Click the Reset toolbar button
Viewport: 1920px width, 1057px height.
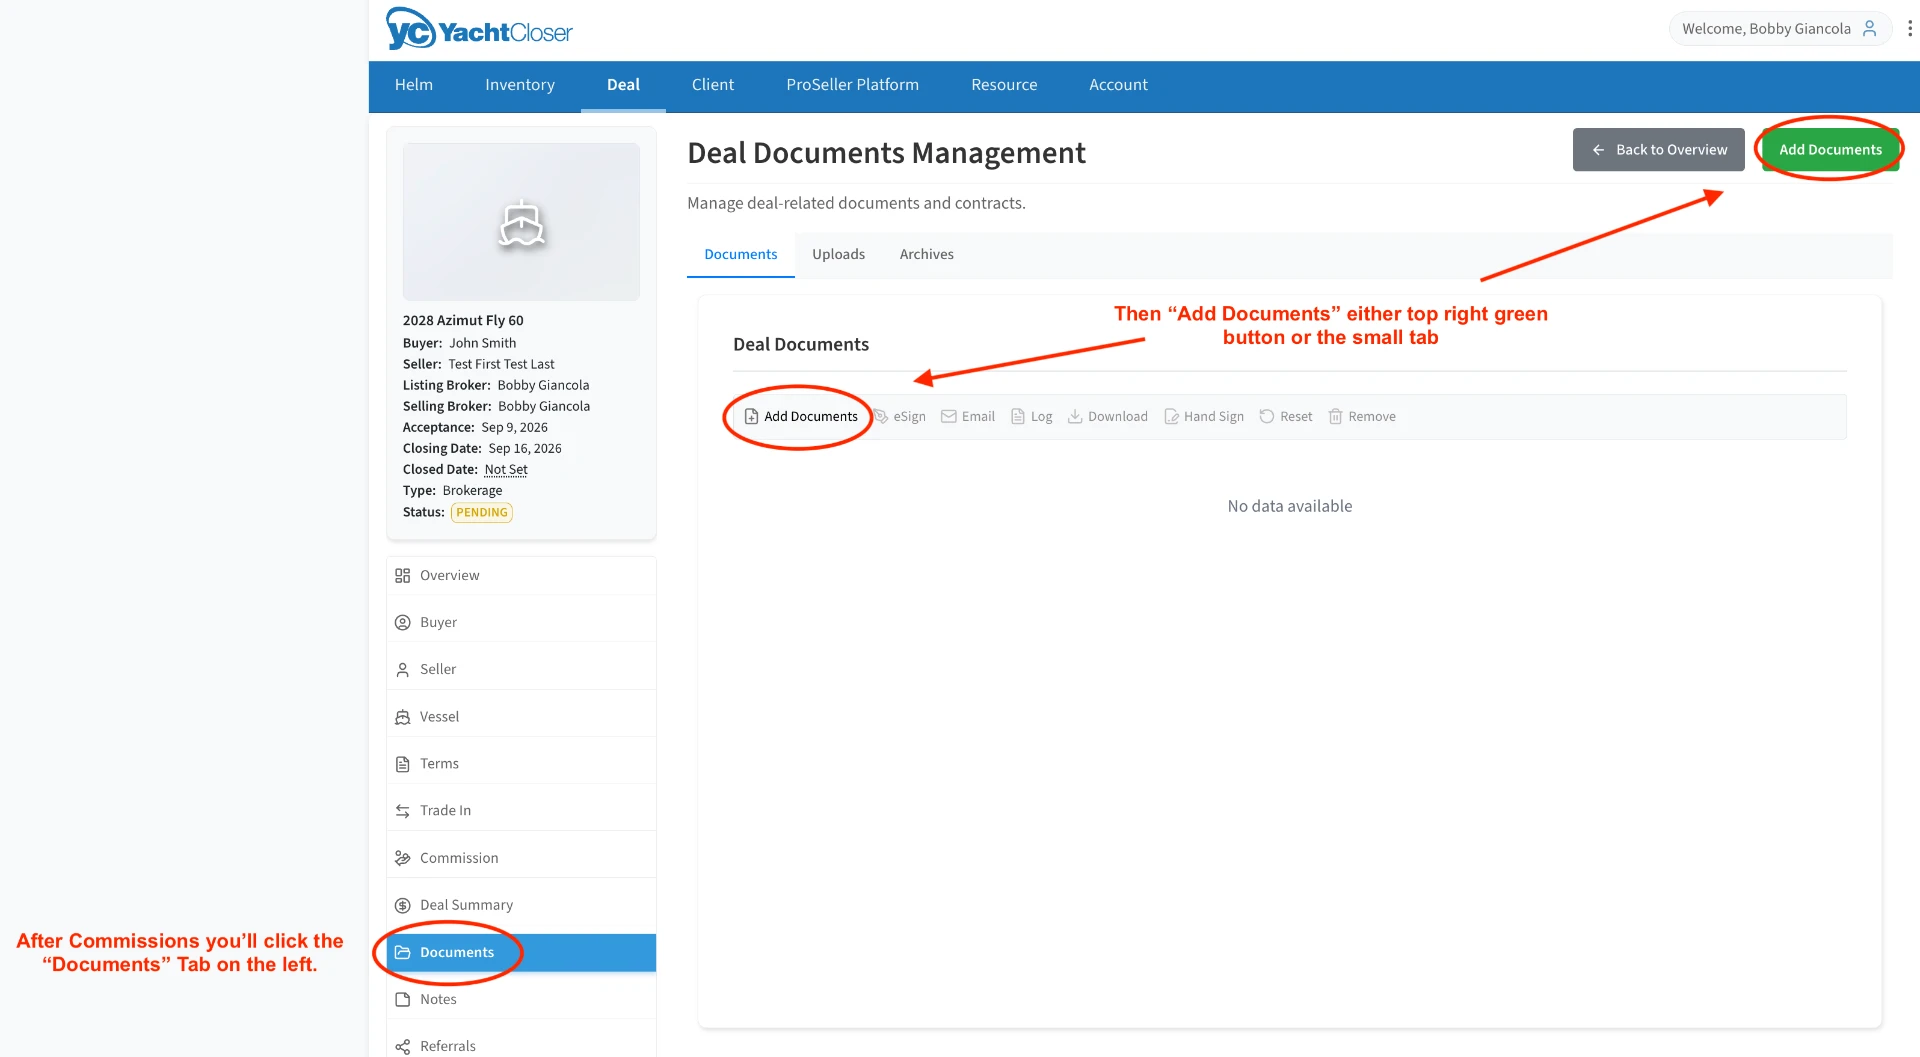pos(1286,417)
